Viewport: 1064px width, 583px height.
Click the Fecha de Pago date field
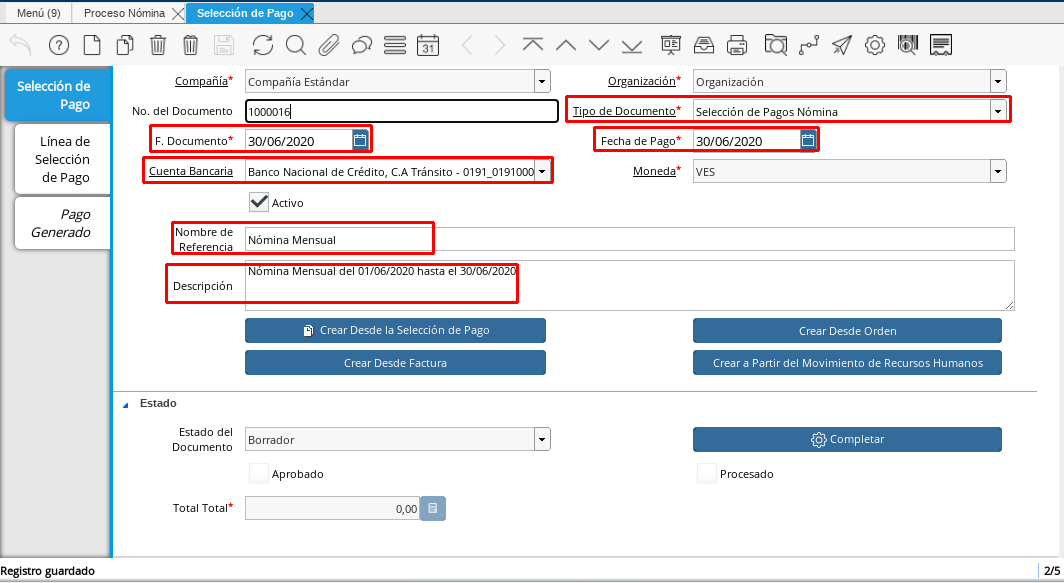[x=746, y=141]
